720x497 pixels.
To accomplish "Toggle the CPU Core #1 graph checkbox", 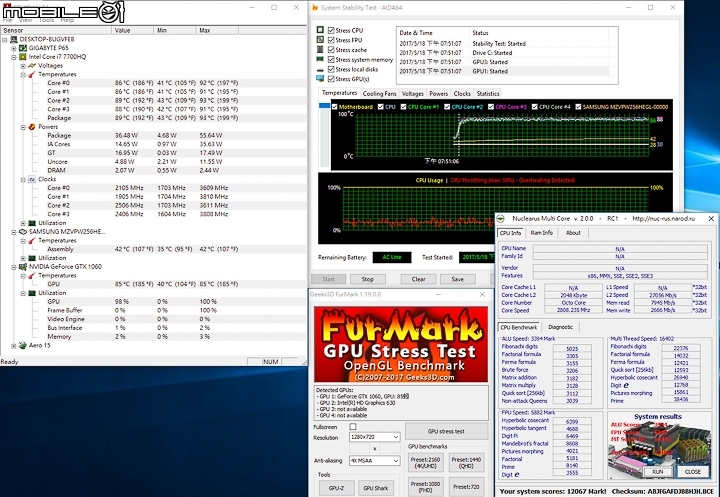I will pos(403,107).
